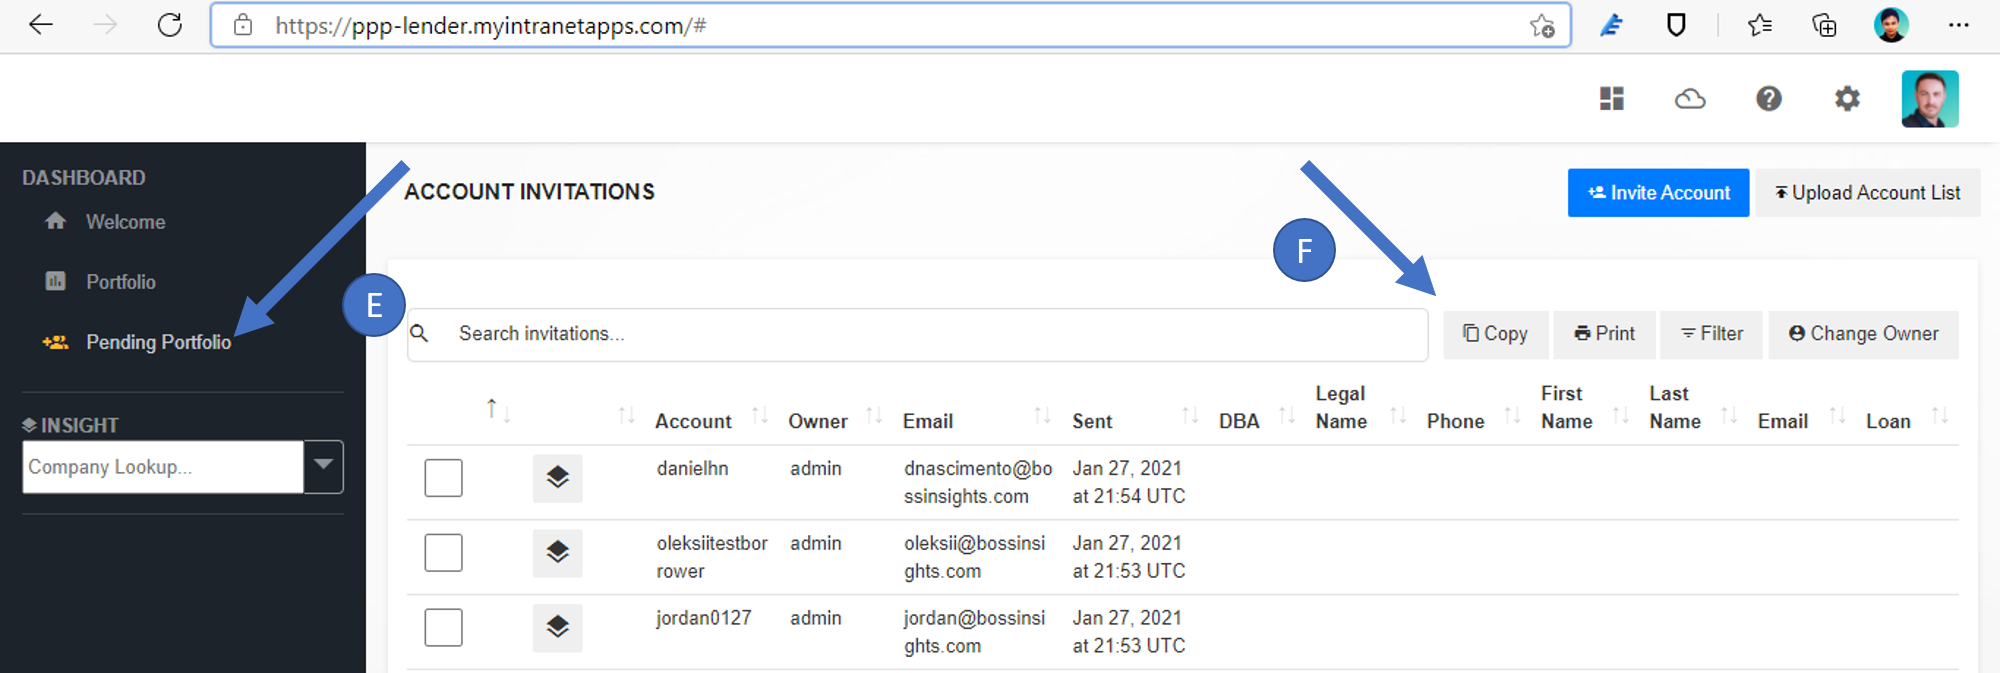
Task: Sort the table by Account column
Action: (693, 421)
